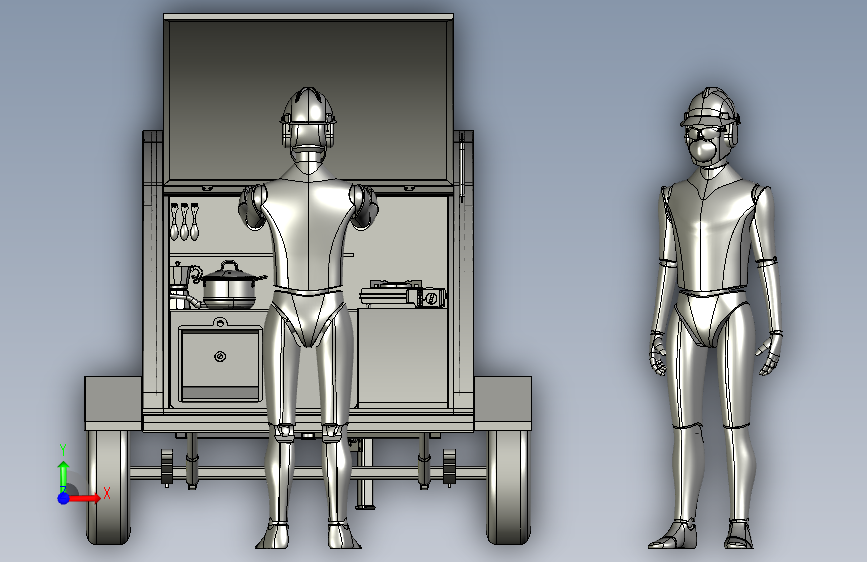Click the blue Z axis ball of triad
The width and height of the screenshot is (867, 562).
click(64, 498)
